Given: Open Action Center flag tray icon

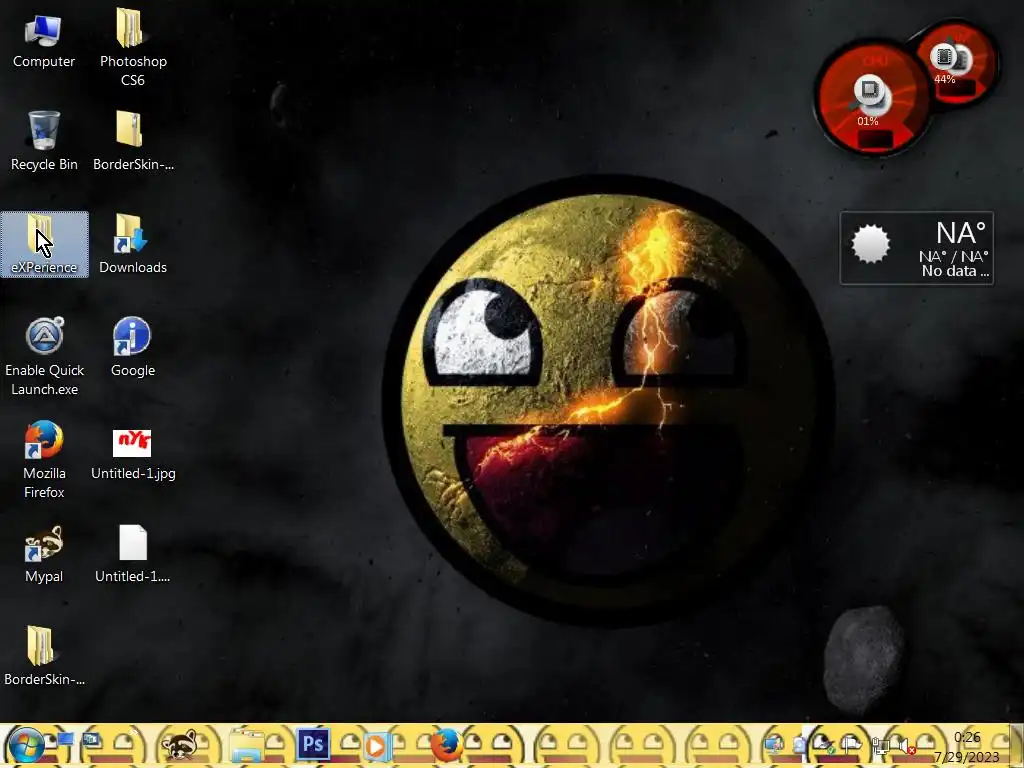Looking at the screenshot, I should (852, 744).
